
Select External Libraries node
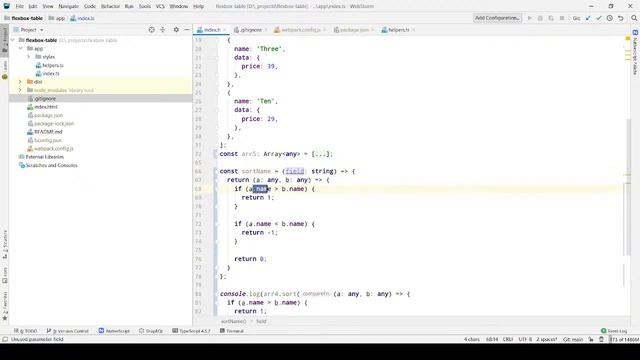[x=41, y=157]
